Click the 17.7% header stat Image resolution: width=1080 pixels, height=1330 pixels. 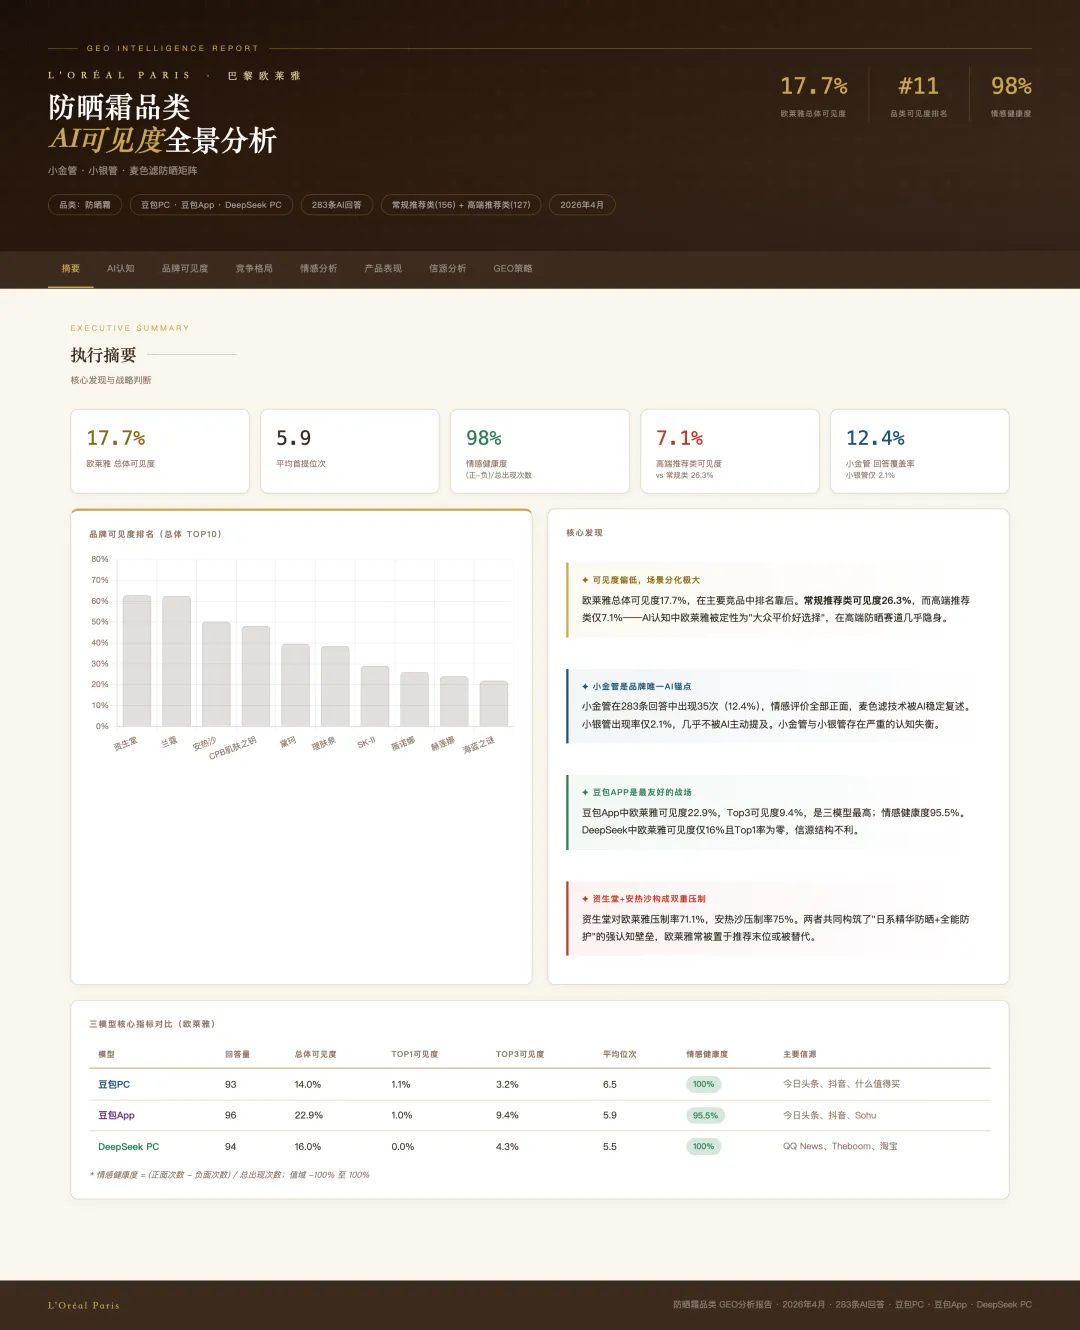(814, 96)
